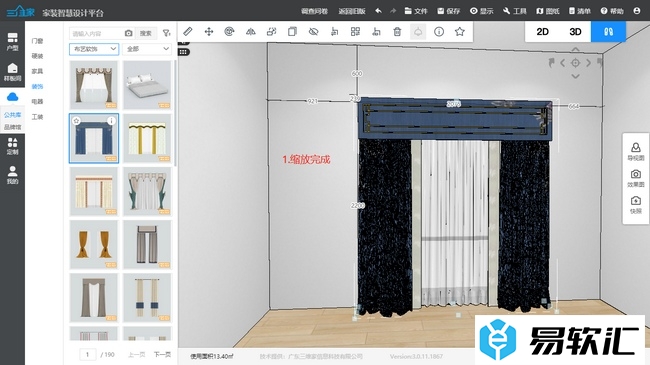Click the undo arrow in the top bar
Image resolution: width=650 pixels, height=365 pixels.
[378, 11]
